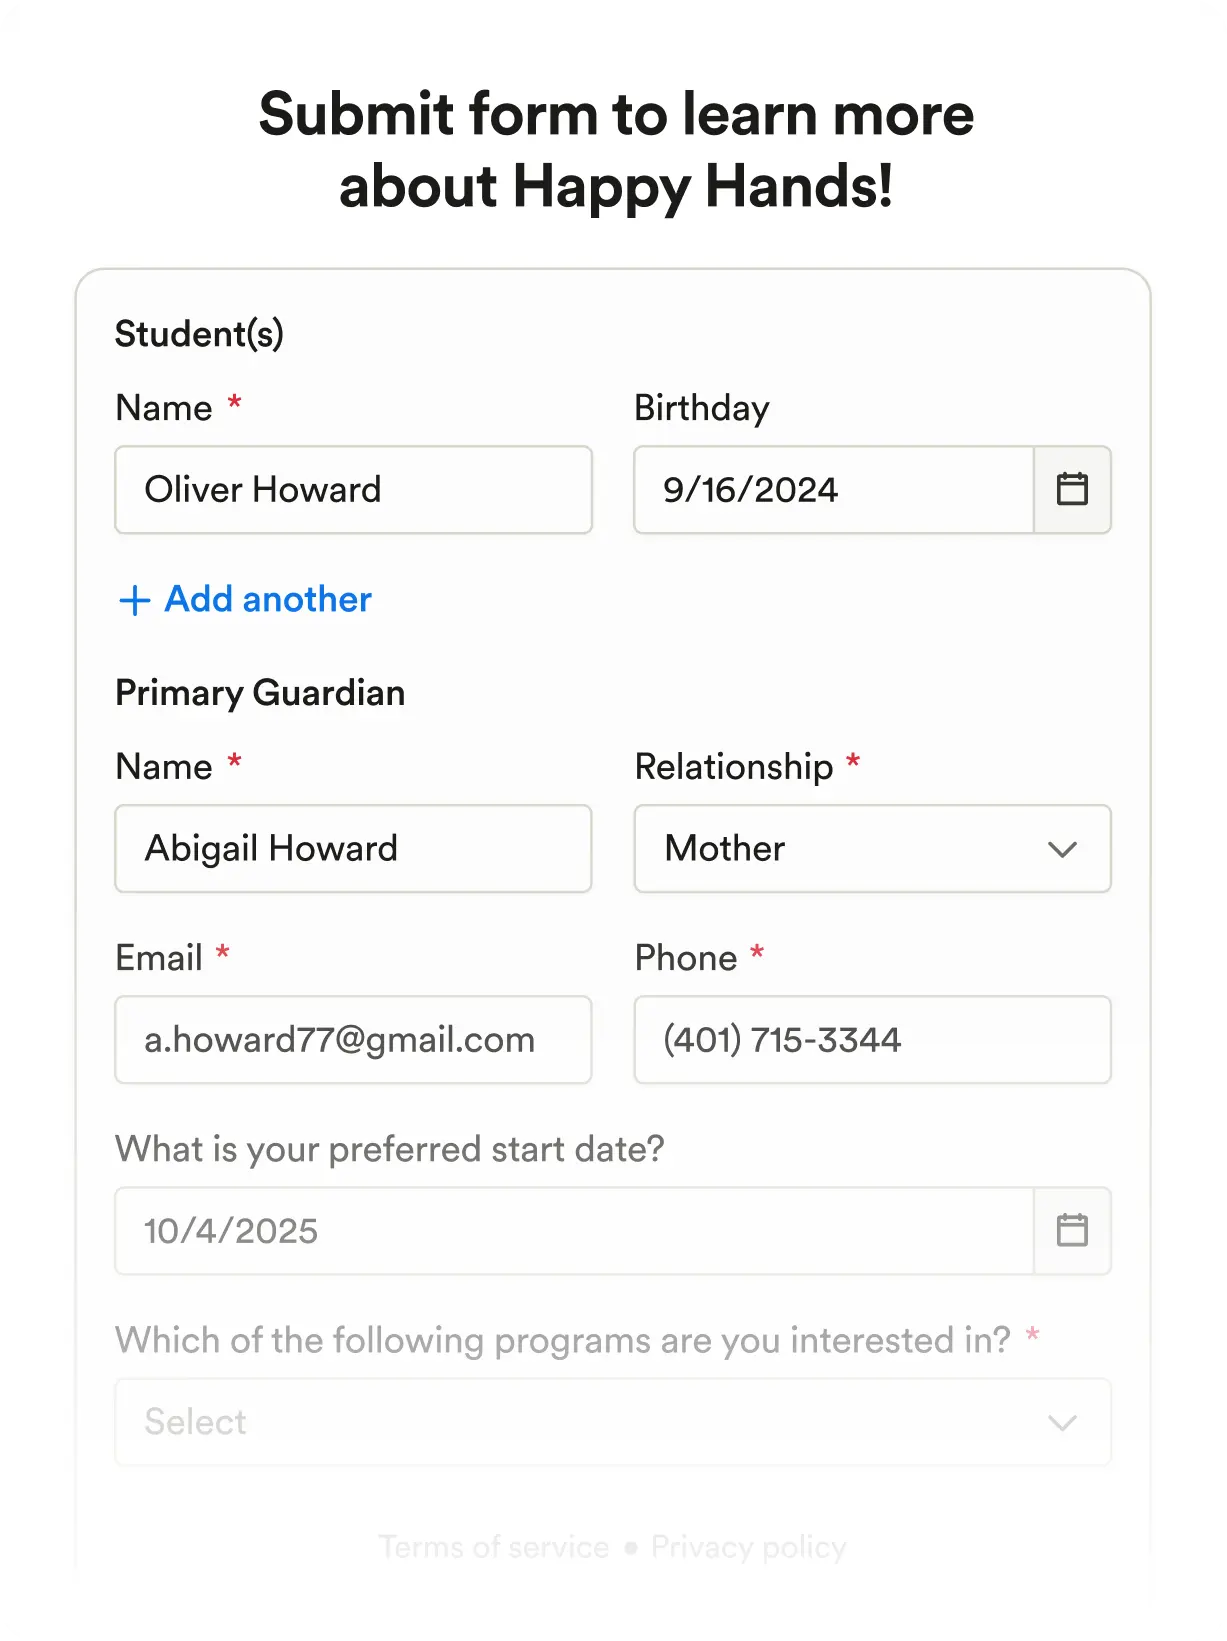Click the plus icon beside Add another
1227x1641 pixels.
134,600
